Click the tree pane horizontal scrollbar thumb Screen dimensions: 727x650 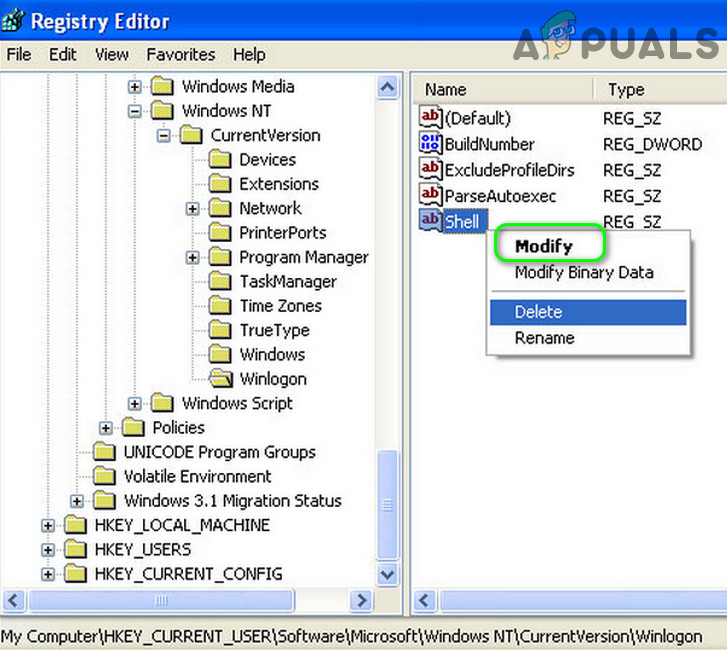tap(161, 600)
